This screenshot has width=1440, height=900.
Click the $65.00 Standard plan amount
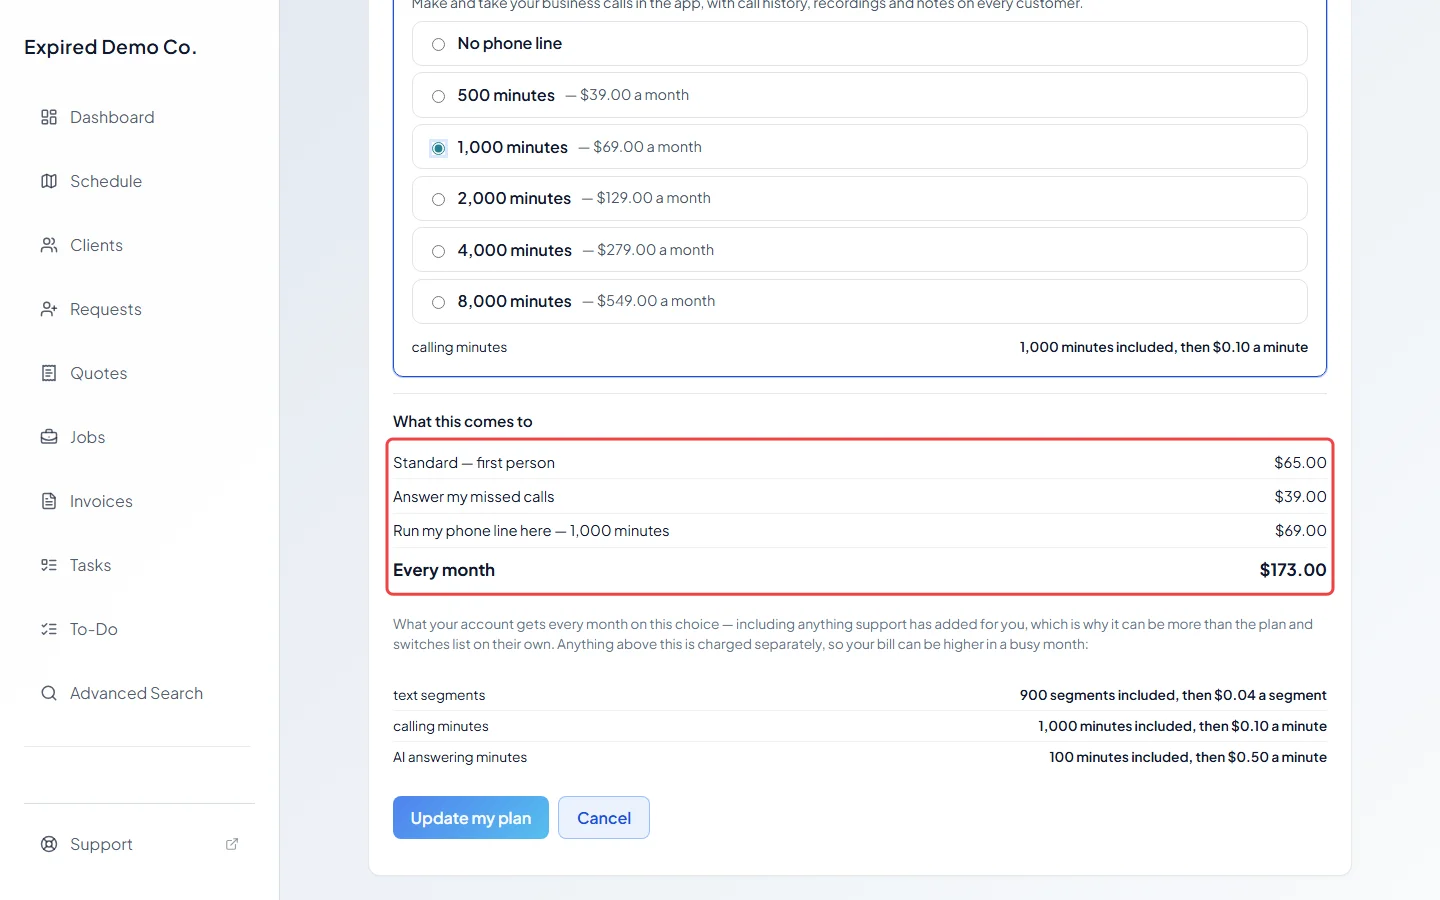[x=1300, y=463]
